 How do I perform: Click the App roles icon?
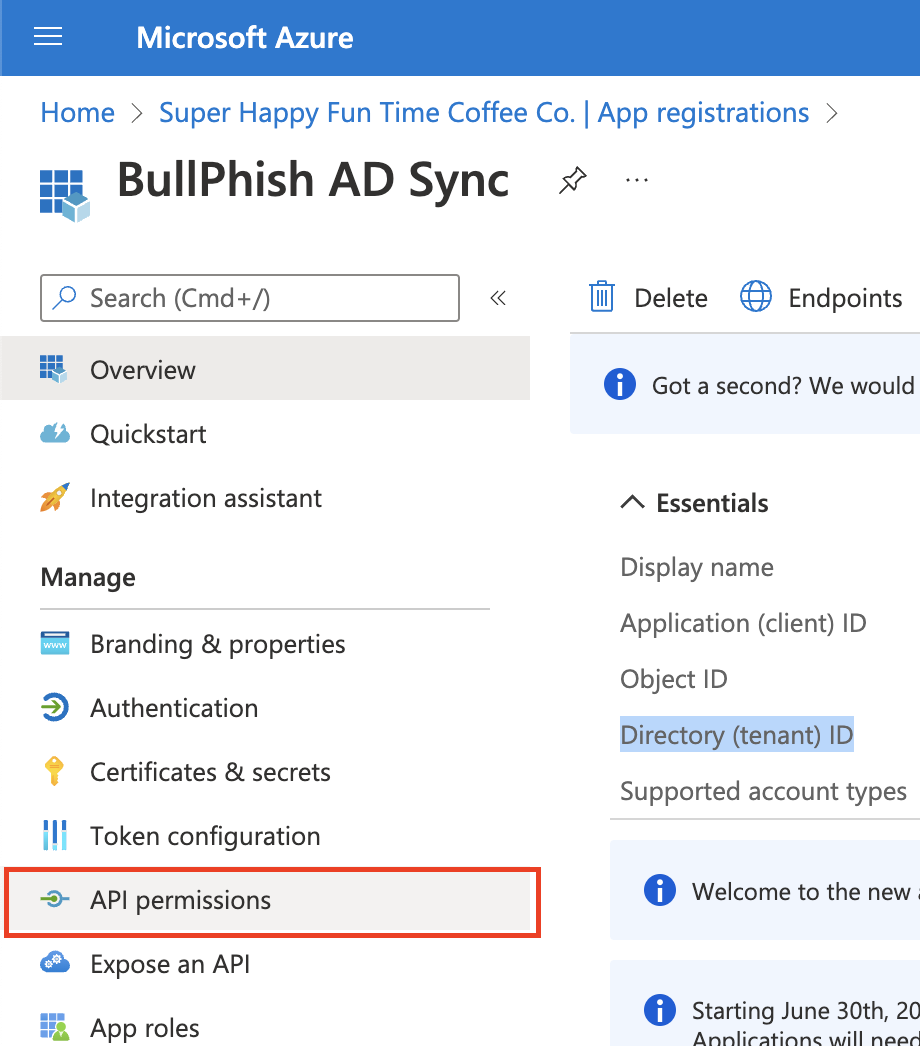coord(55,1027)
